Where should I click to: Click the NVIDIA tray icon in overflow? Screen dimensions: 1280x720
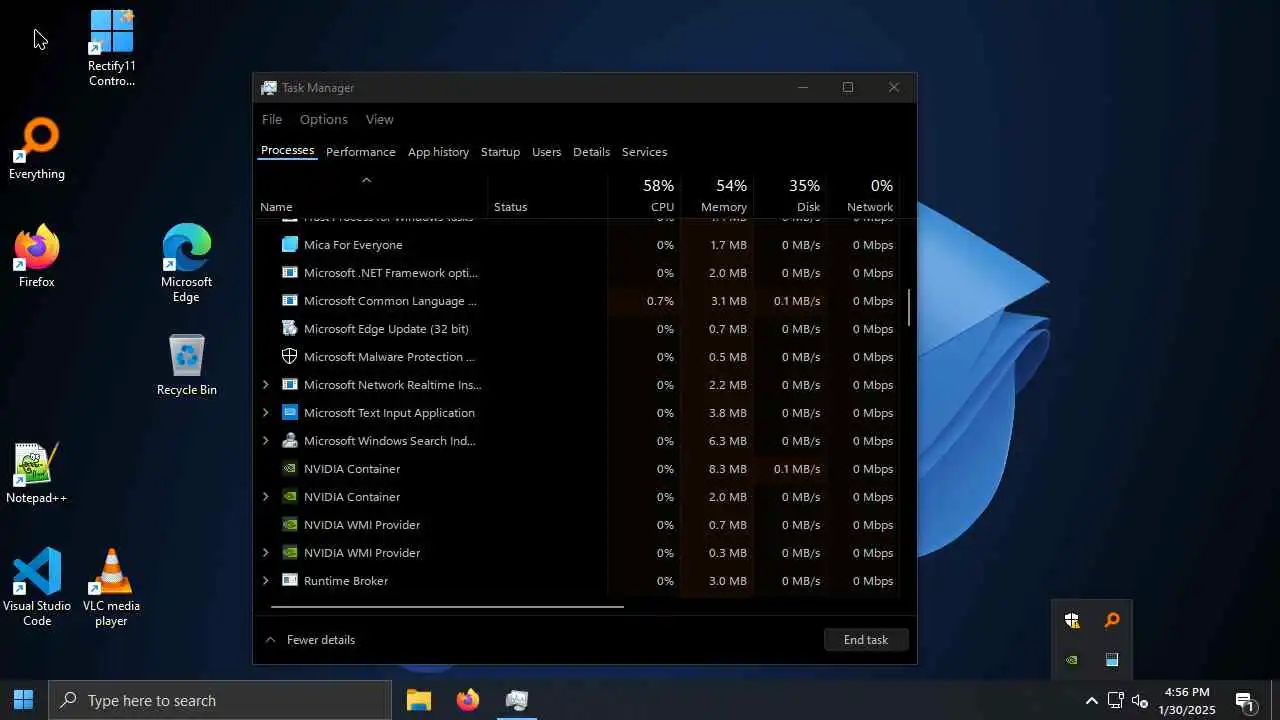(1072, 660)
